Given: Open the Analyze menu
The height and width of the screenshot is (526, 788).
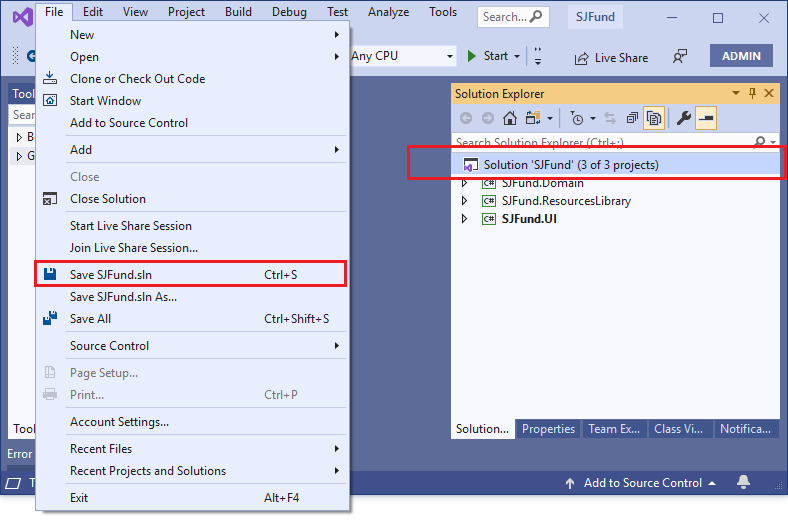Looking at the screenshot, I should (388, 12).
